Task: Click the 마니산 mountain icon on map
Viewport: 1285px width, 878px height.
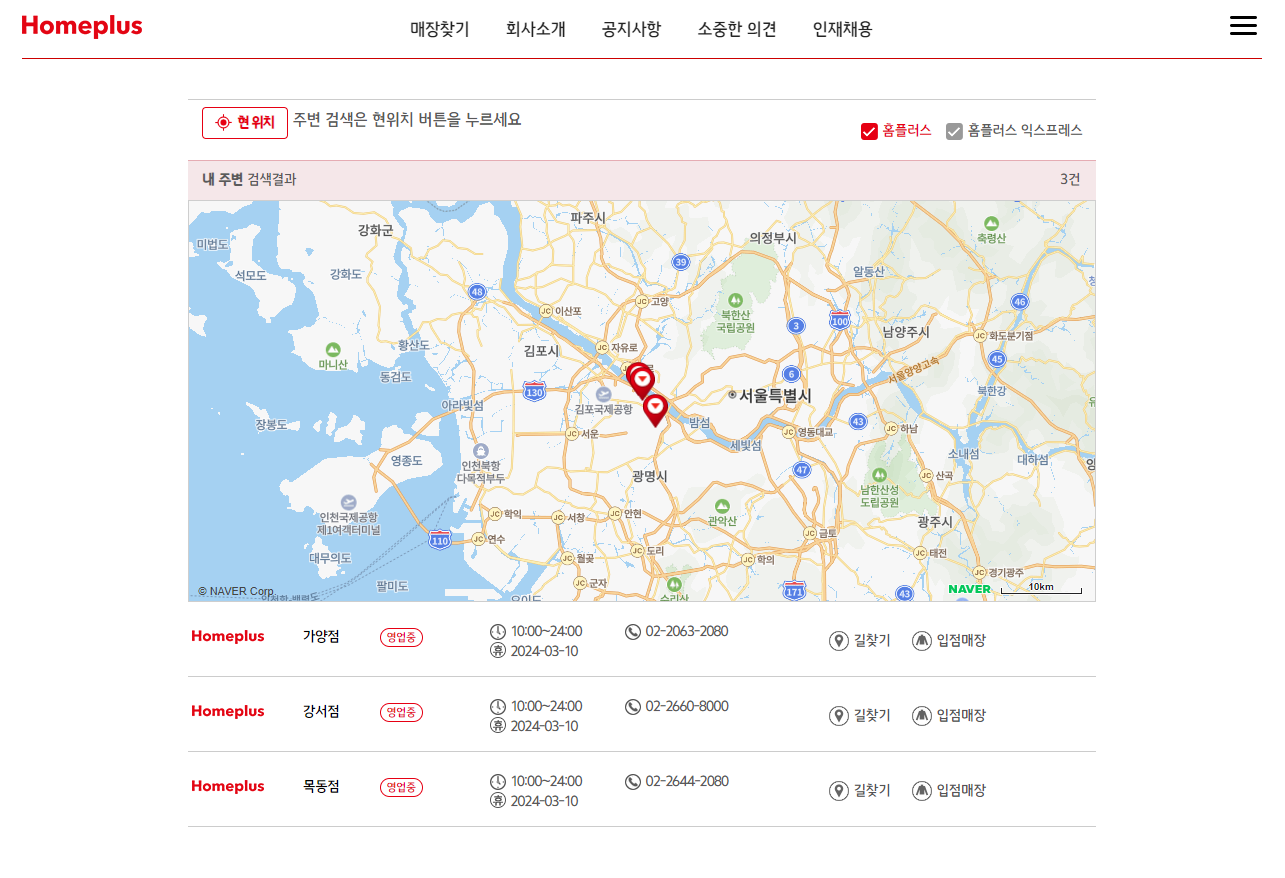Action: [x=333, y=350]
